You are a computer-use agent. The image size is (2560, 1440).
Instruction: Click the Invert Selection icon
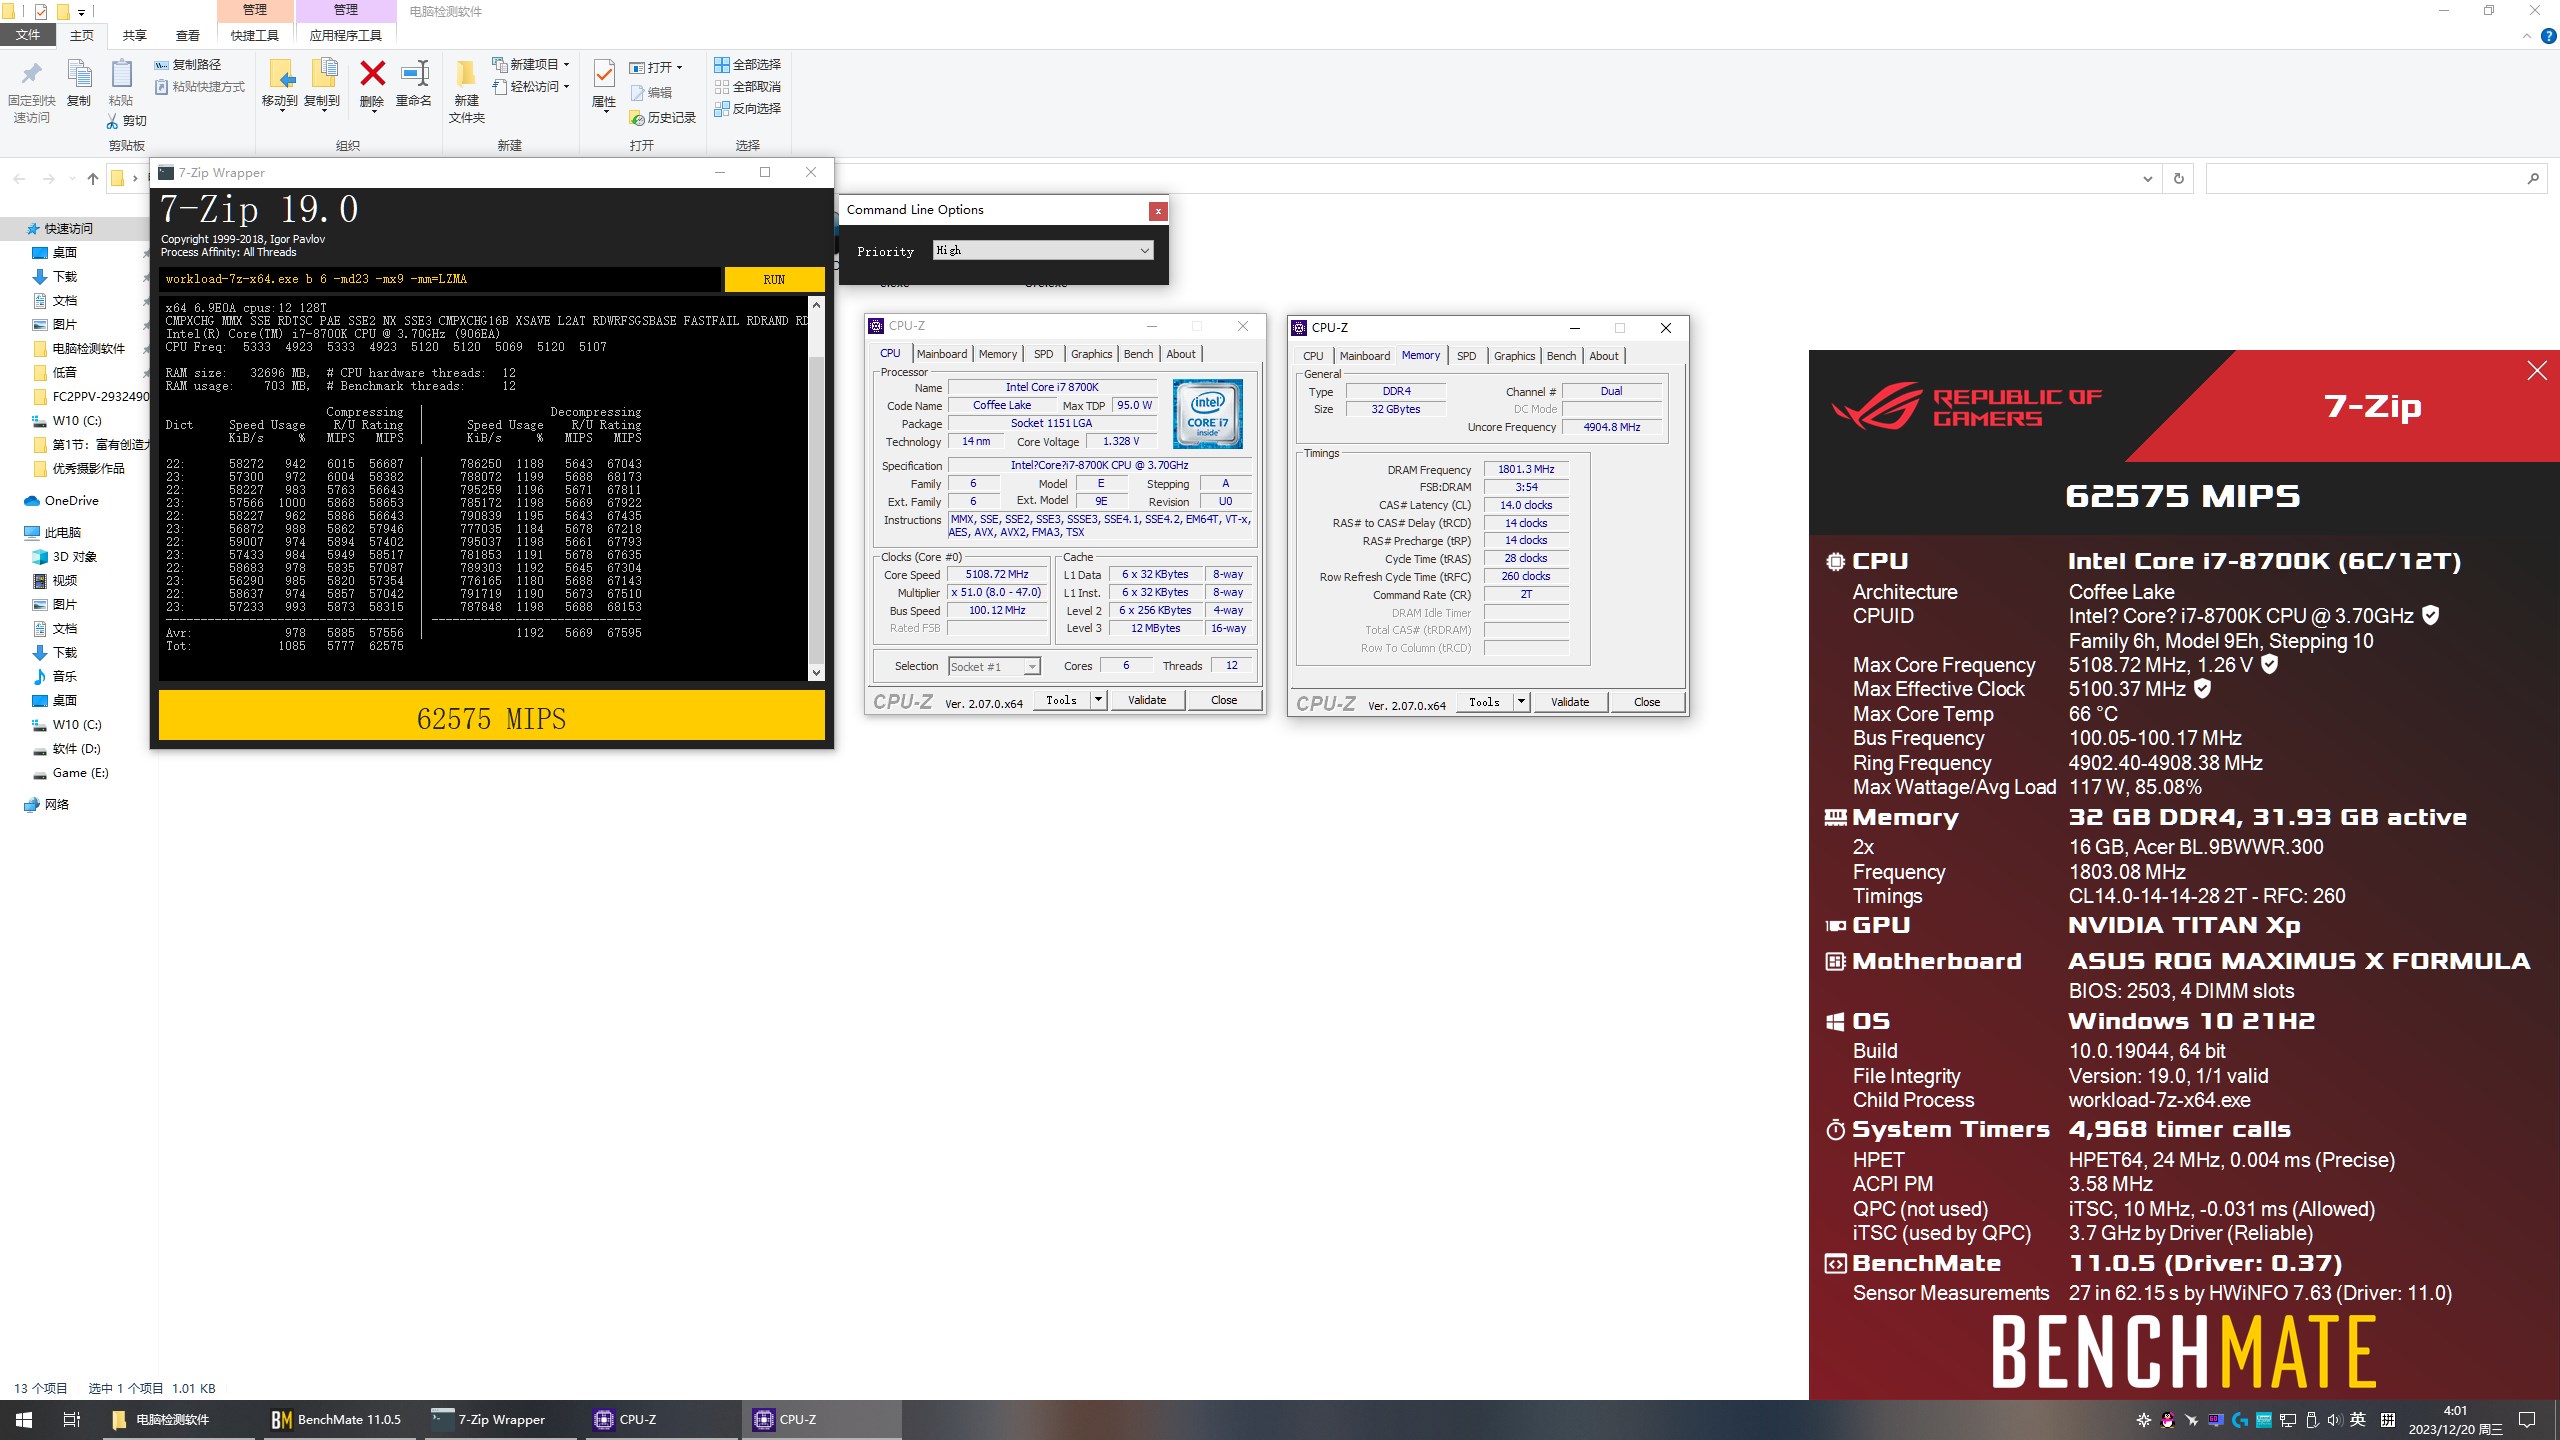721,109
